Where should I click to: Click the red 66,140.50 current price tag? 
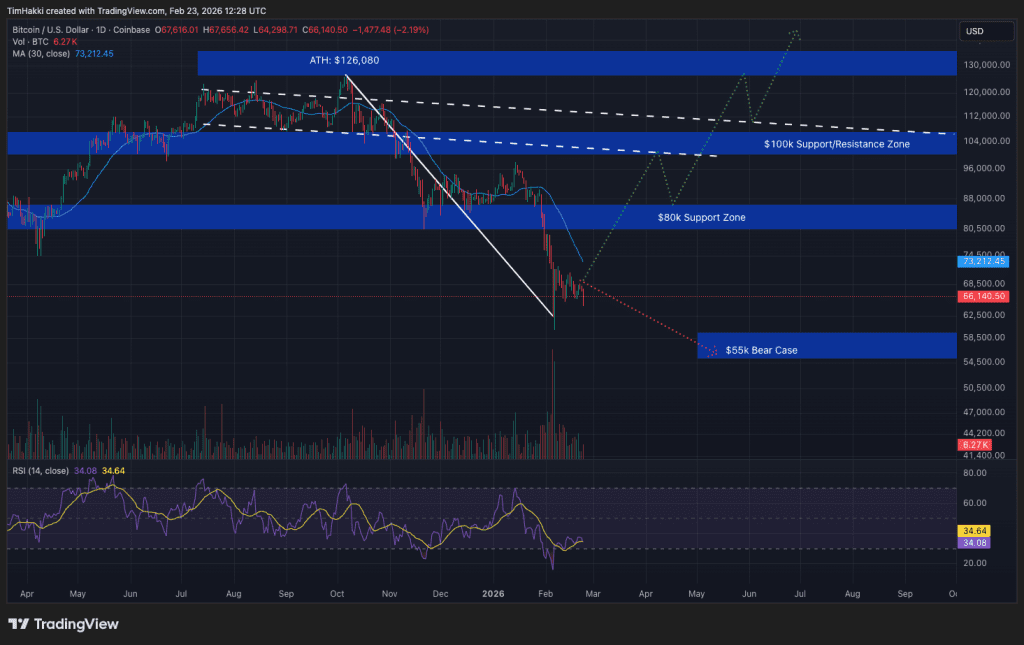pyautogui.click(x=984, y=297)
